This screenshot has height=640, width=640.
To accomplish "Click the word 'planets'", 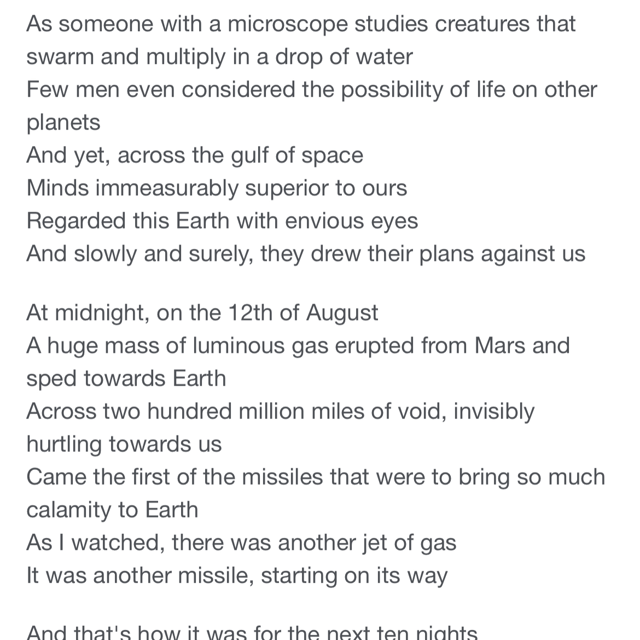I will (63, 123).
